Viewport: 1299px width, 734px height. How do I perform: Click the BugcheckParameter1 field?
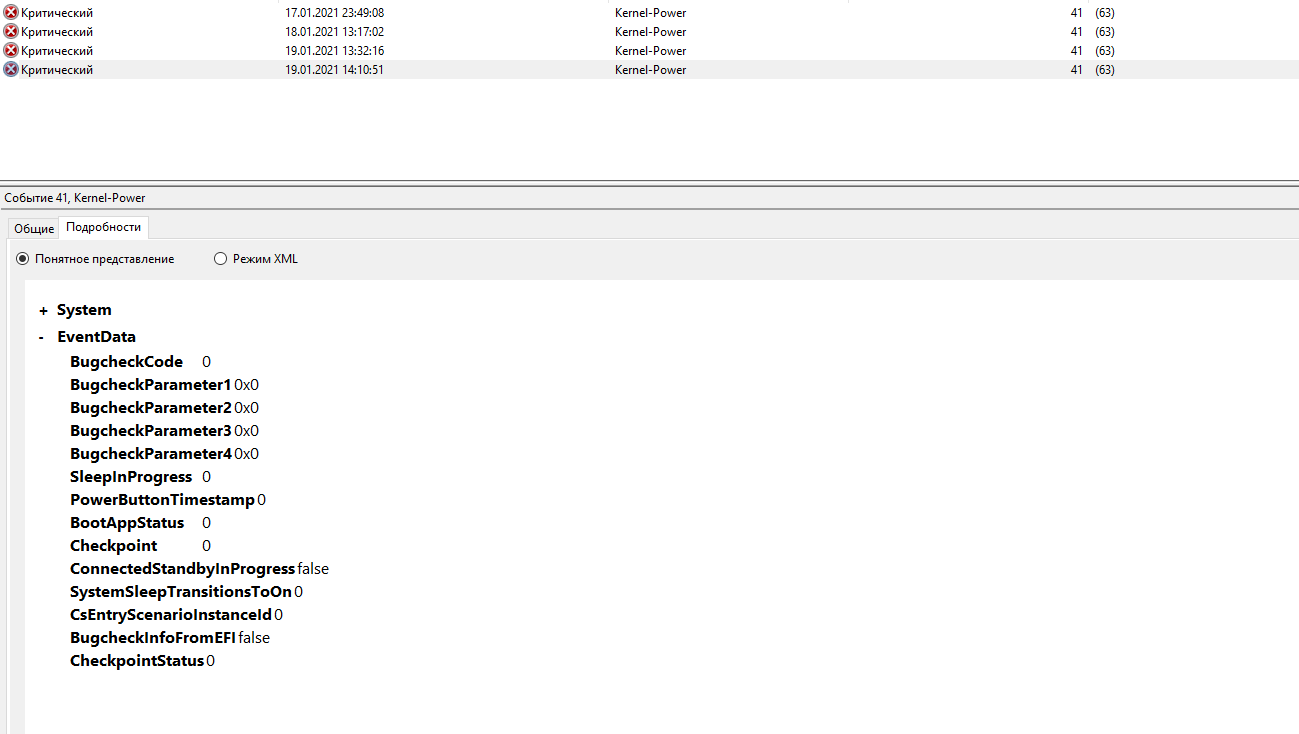tap(164, 385)
